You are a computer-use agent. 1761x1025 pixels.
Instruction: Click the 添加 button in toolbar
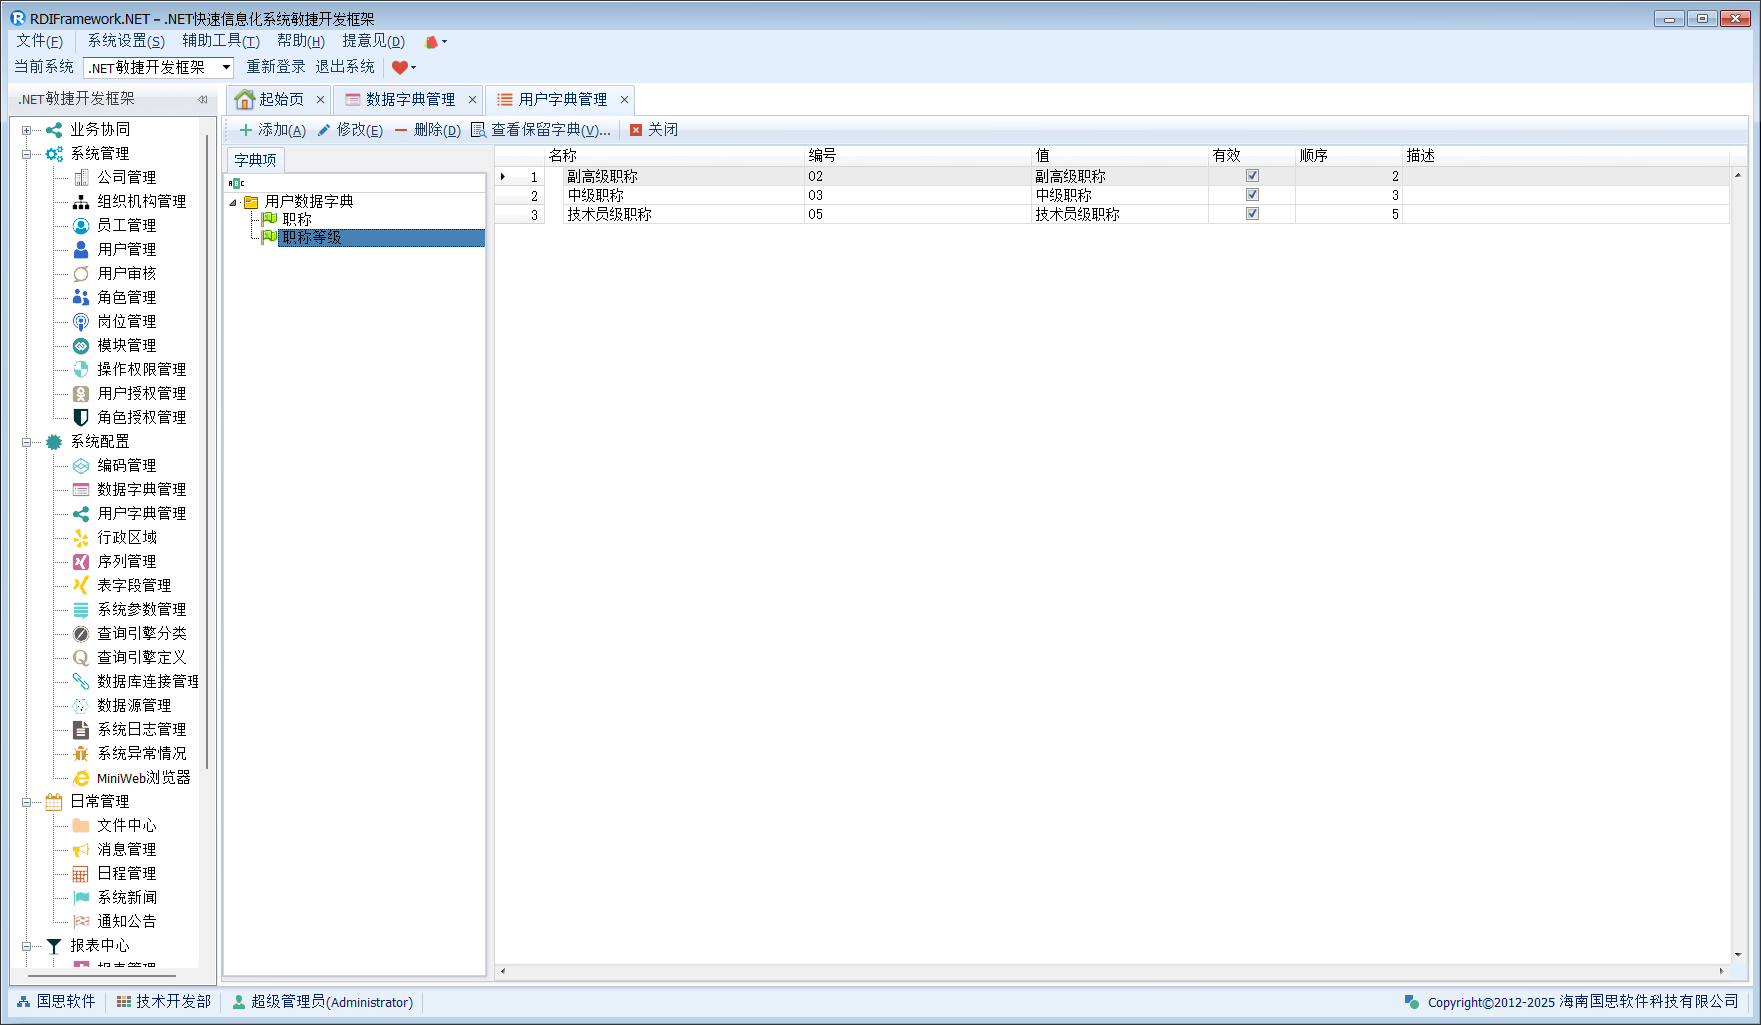[x=272, y=130]
